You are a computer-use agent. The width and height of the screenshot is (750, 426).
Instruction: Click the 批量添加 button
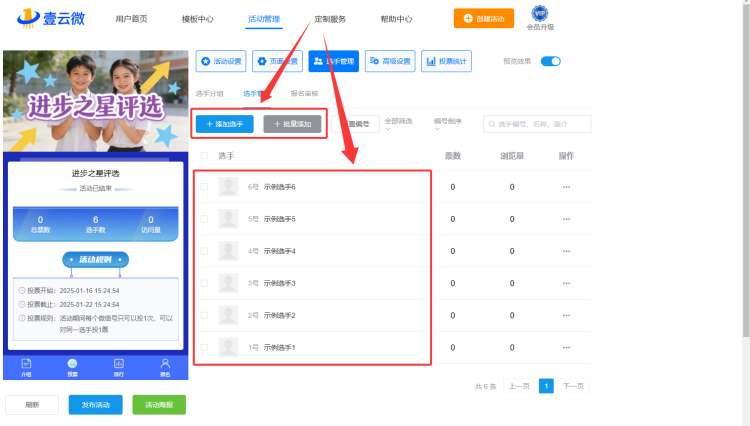292,124
